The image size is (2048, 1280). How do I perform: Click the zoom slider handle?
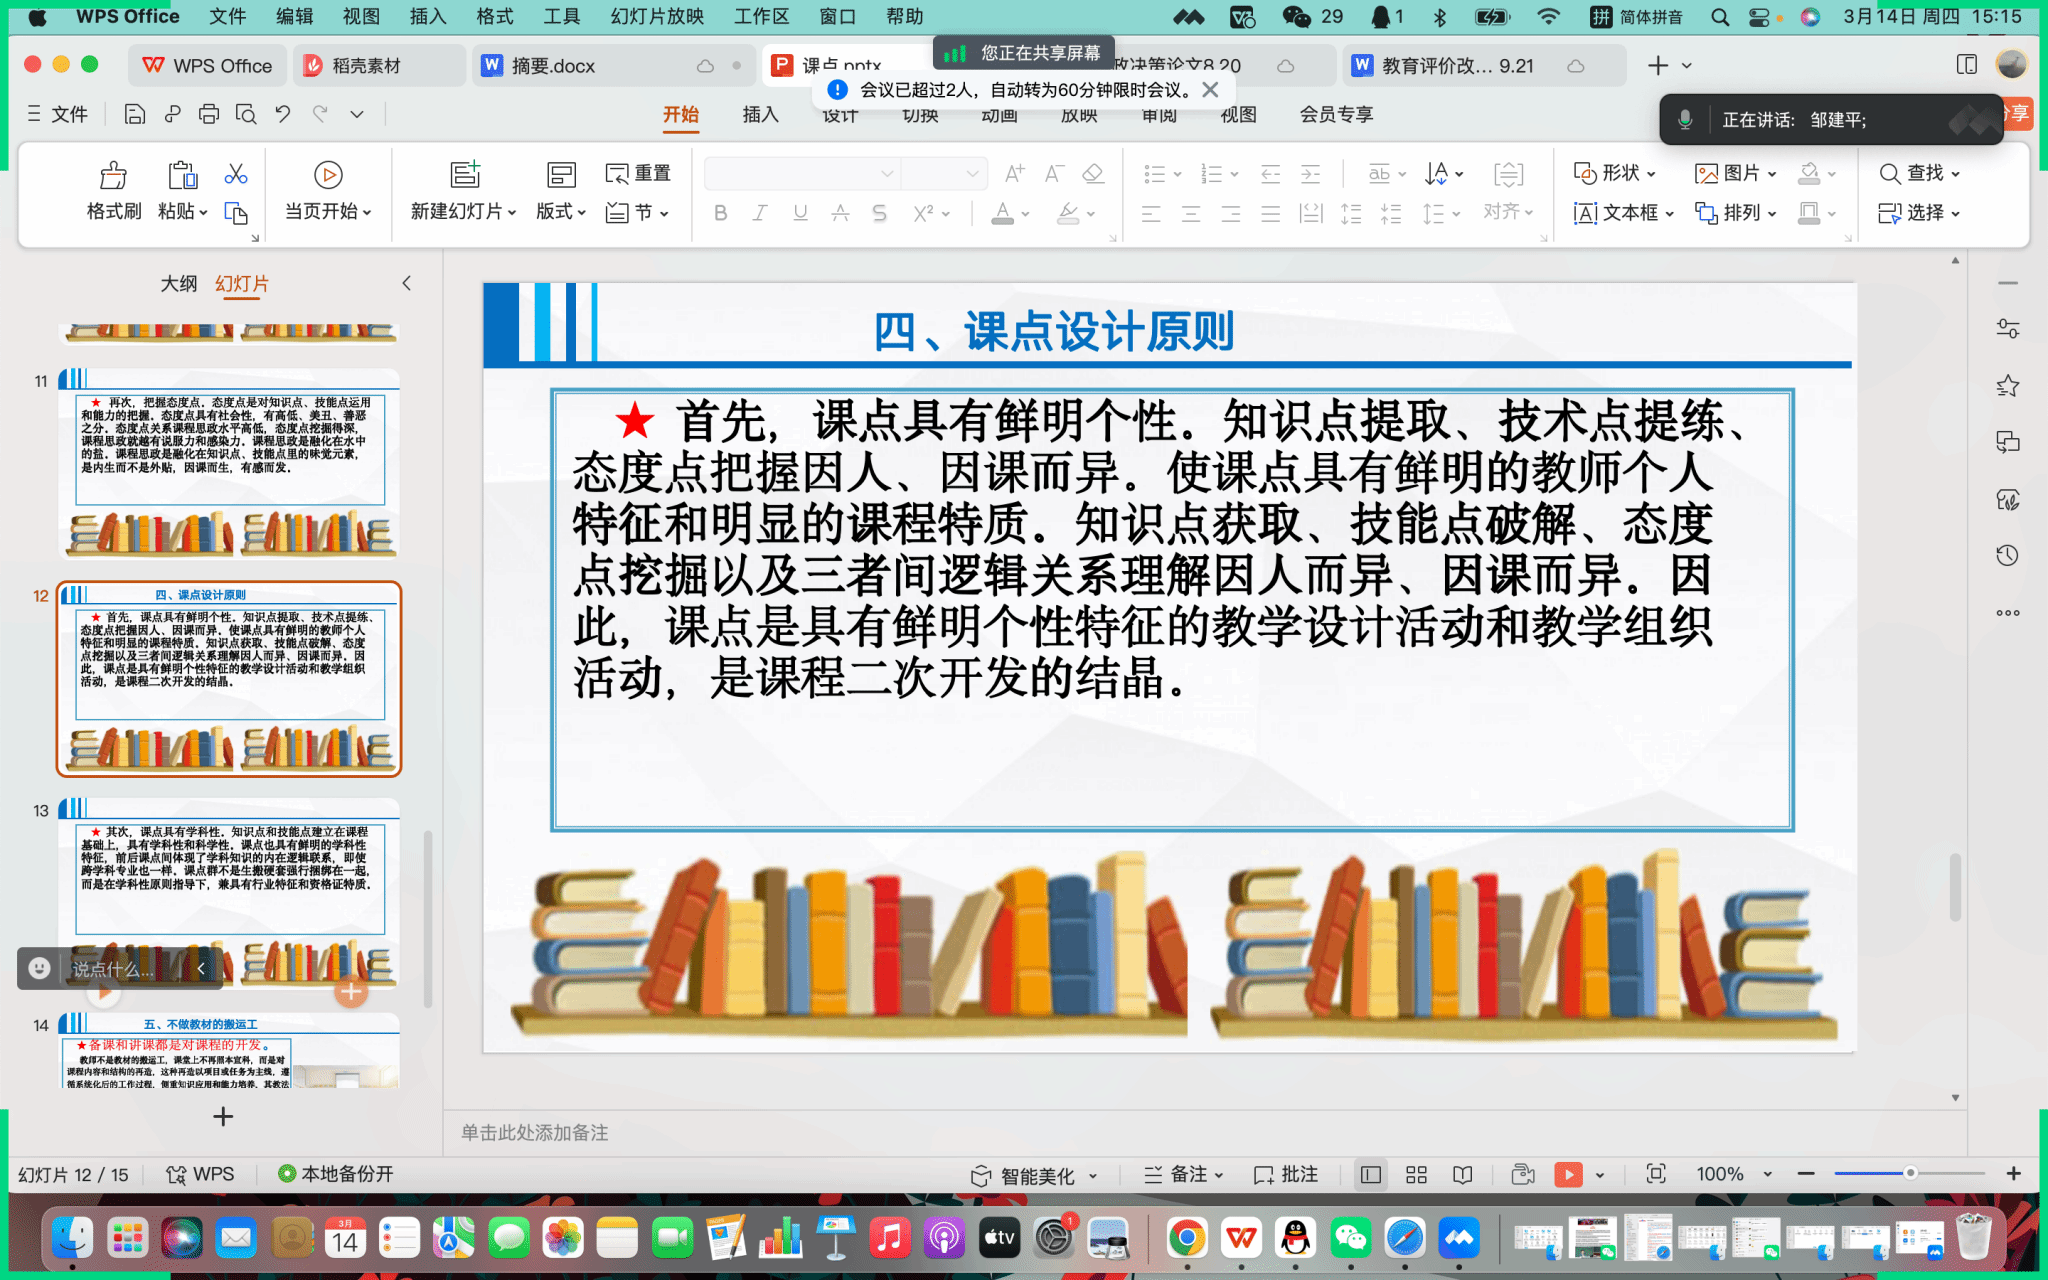coord(1909,1173)
